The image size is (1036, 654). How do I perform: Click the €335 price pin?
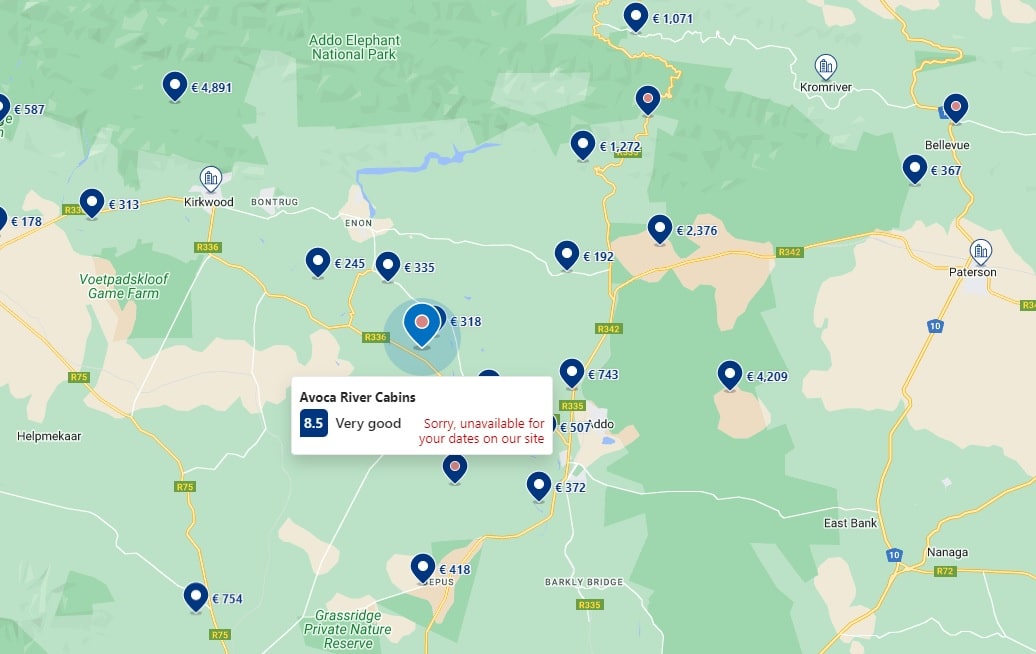[x=390, y=266]
